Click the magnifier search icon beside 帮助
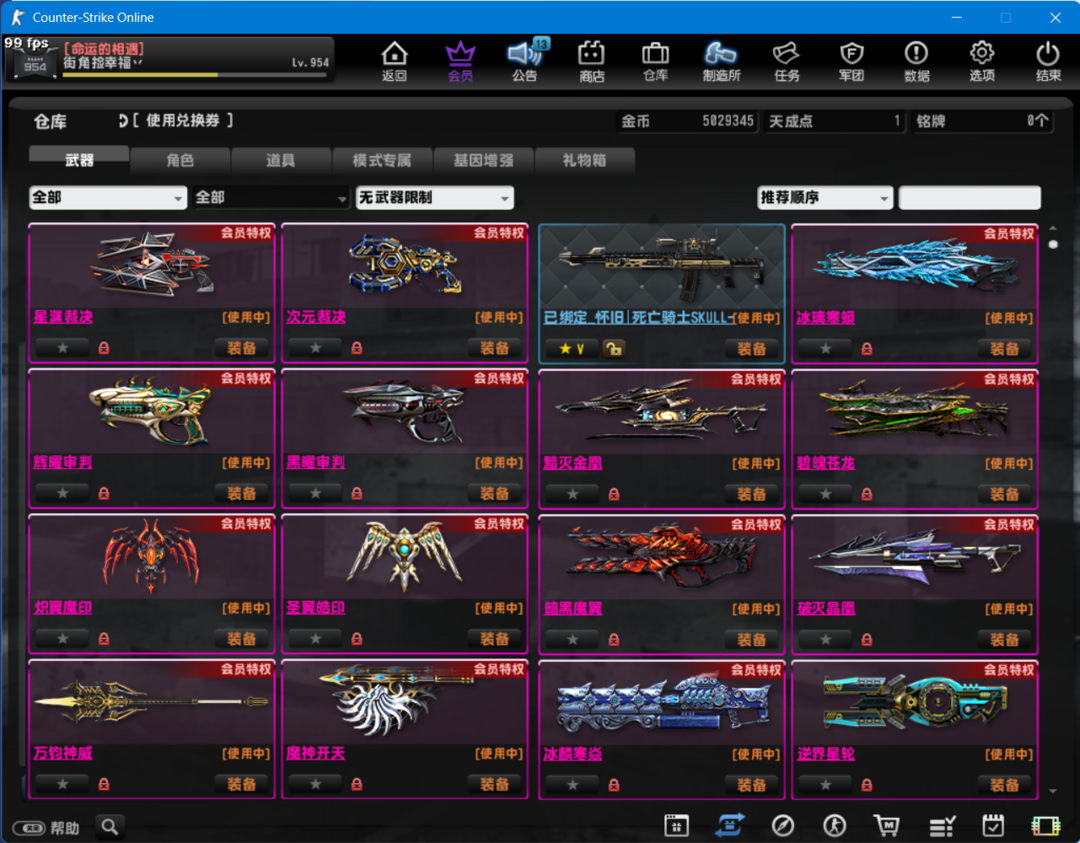This screenshot has width=1080, height=843. tap(110, 826)
